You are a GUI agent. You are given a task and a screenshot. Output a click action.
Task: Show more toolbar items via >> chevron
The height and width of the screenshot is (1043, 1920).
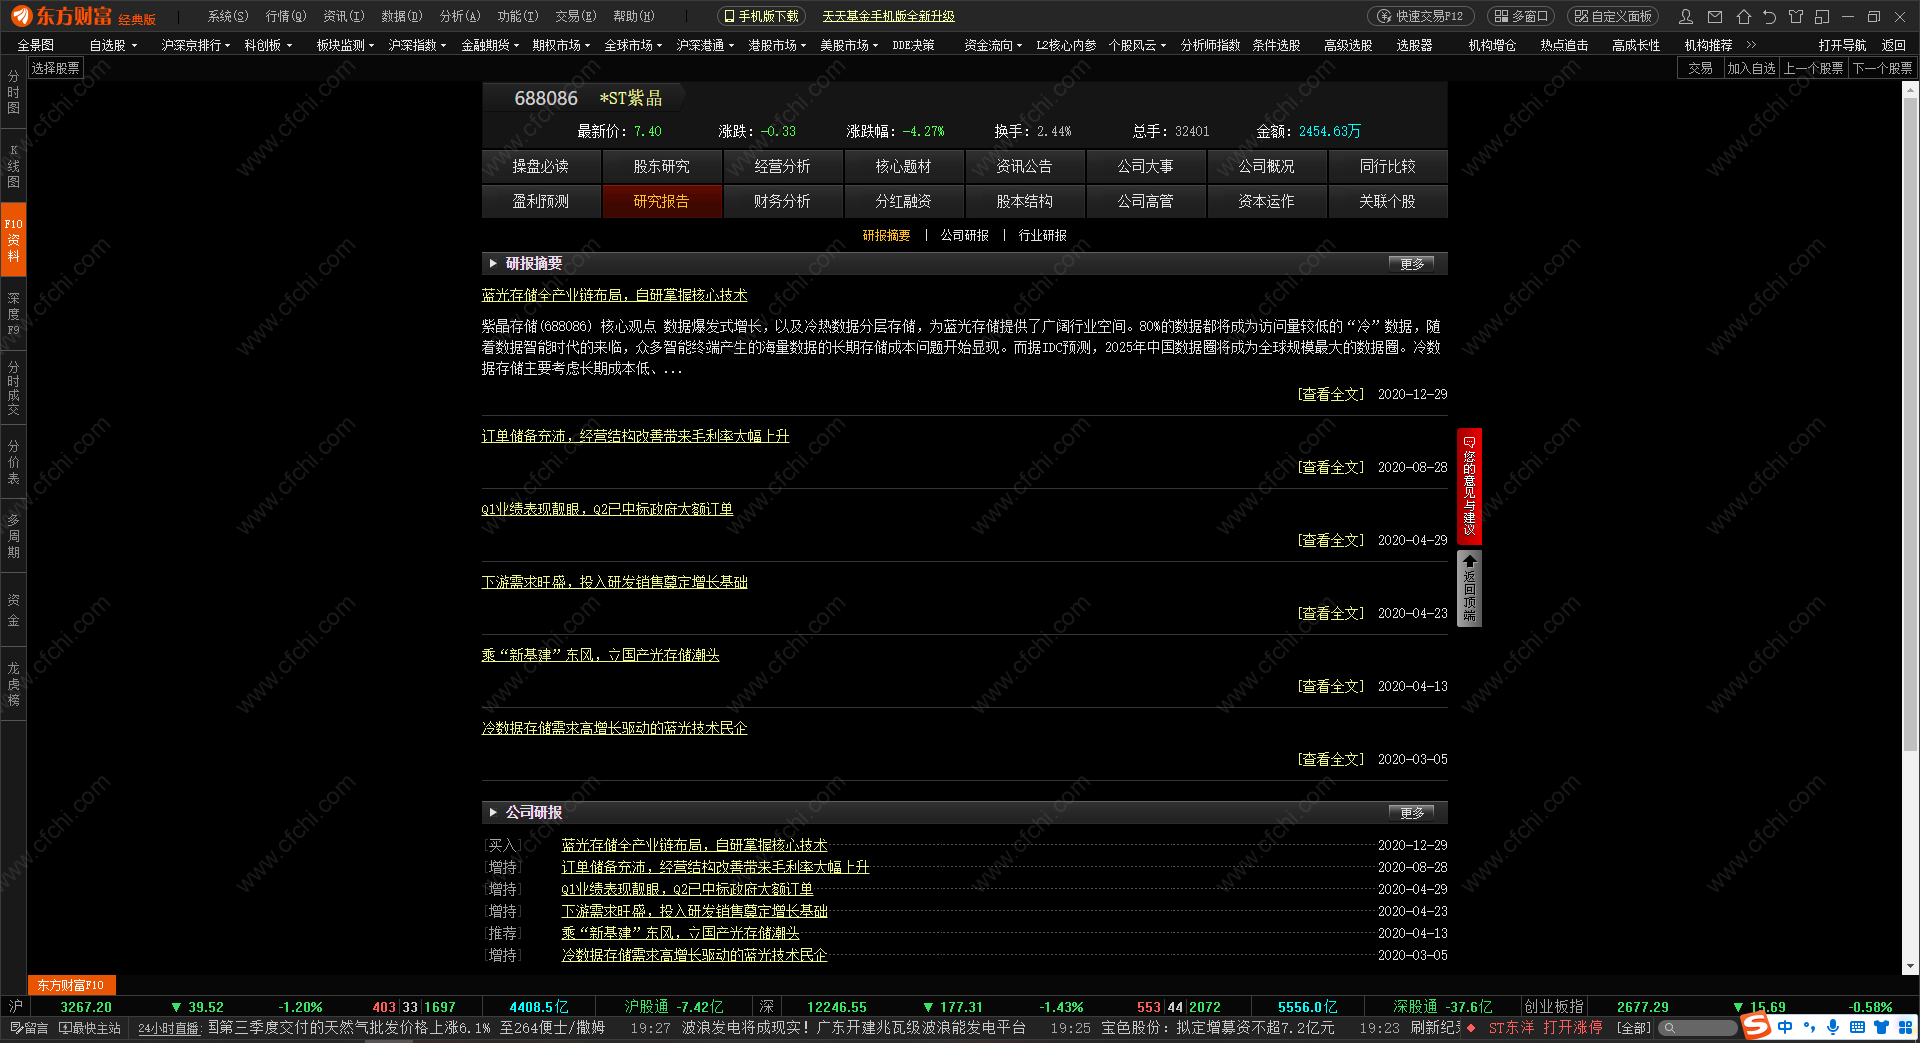1751,45
